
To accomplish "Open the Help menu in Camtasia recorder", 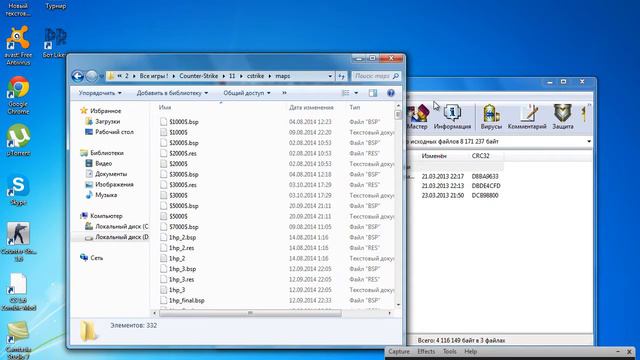I will click(x=470, y=351).
